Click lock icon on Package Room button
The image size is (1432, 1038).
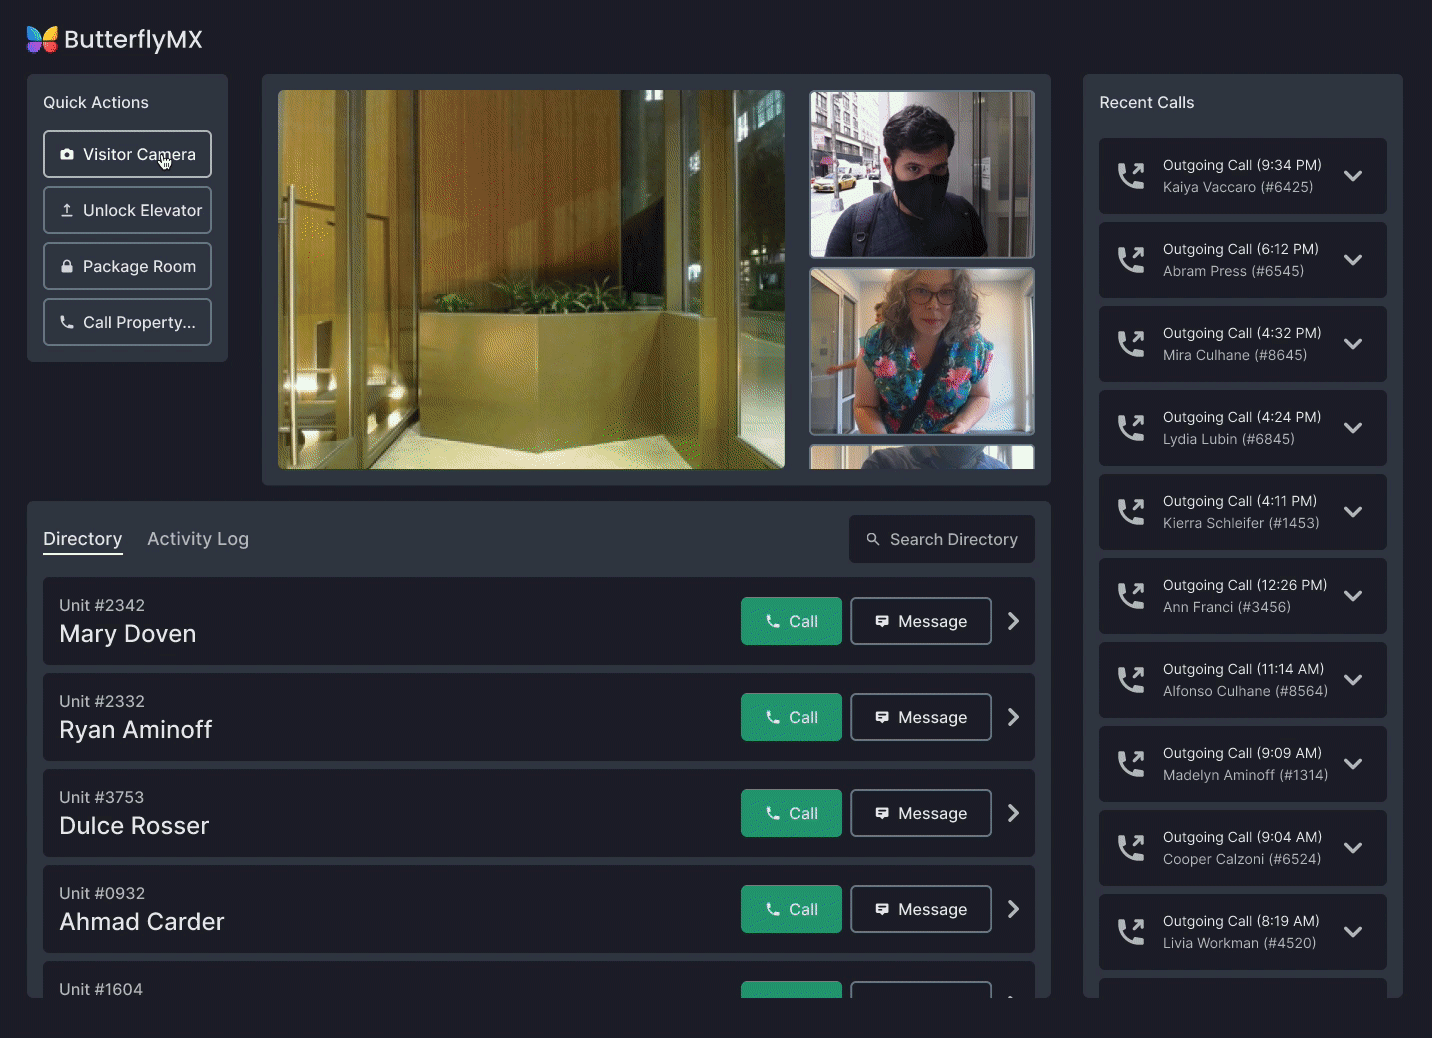[67, 267]
